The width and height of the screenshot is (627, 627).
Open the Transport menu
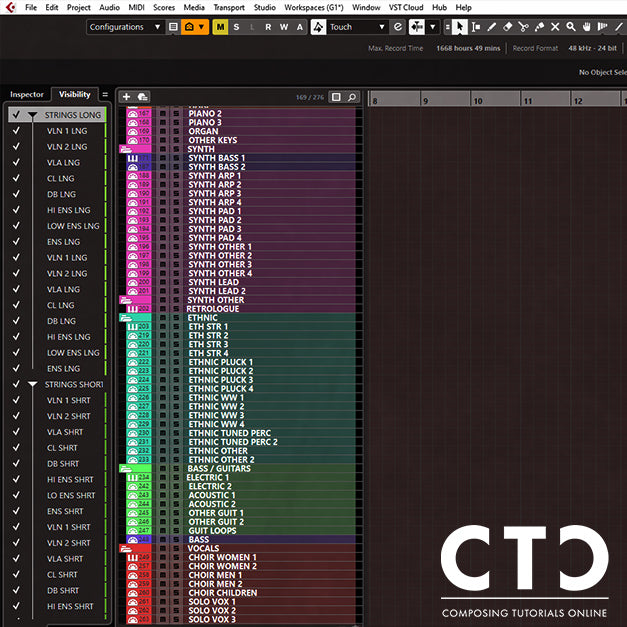coord(229,7)
